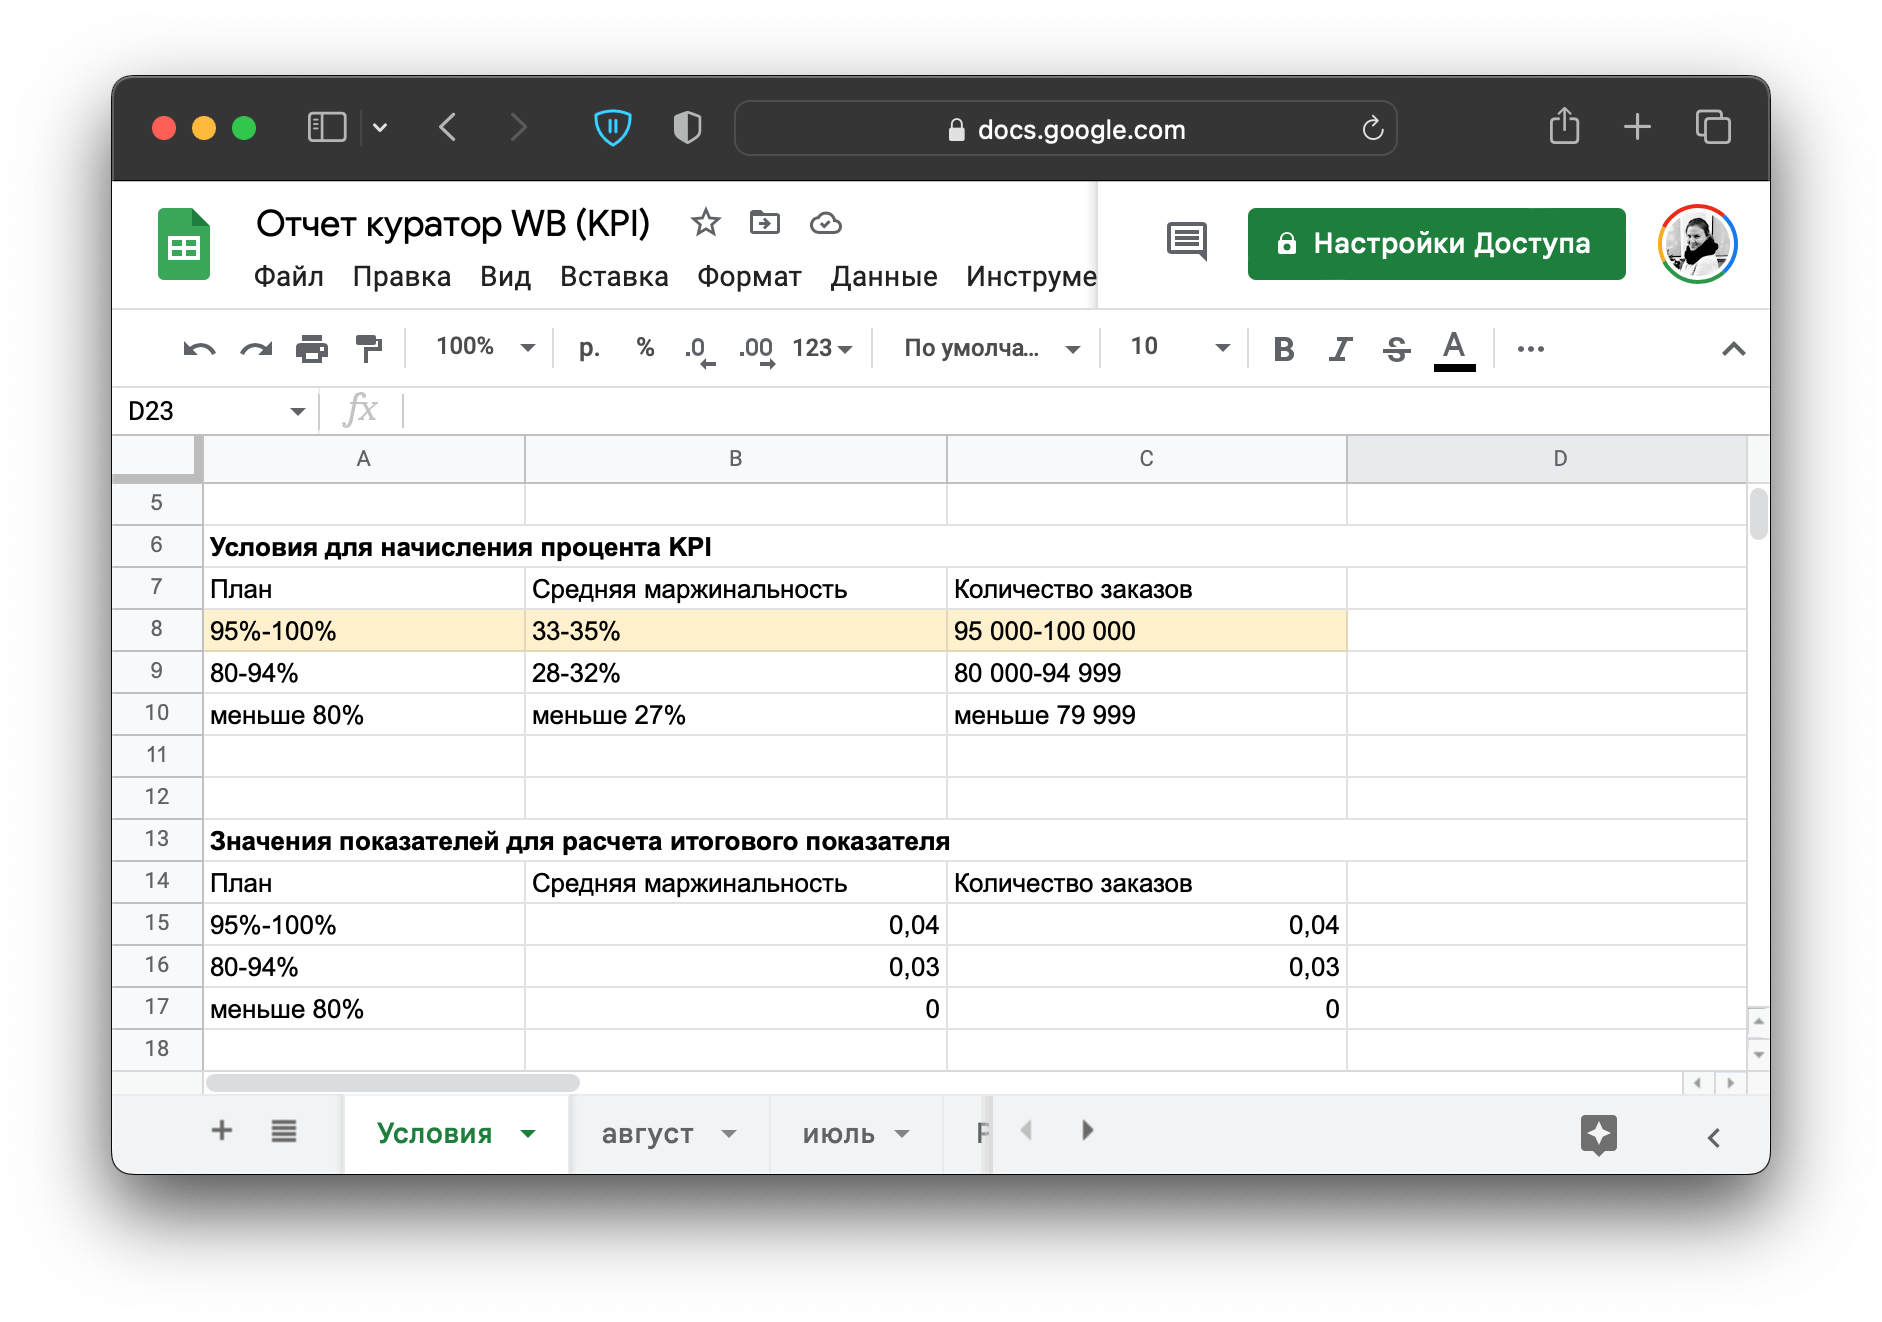Open the default font family dropdown
The height and width of the screenshot is (1322, 1882).
coord(991,348)
